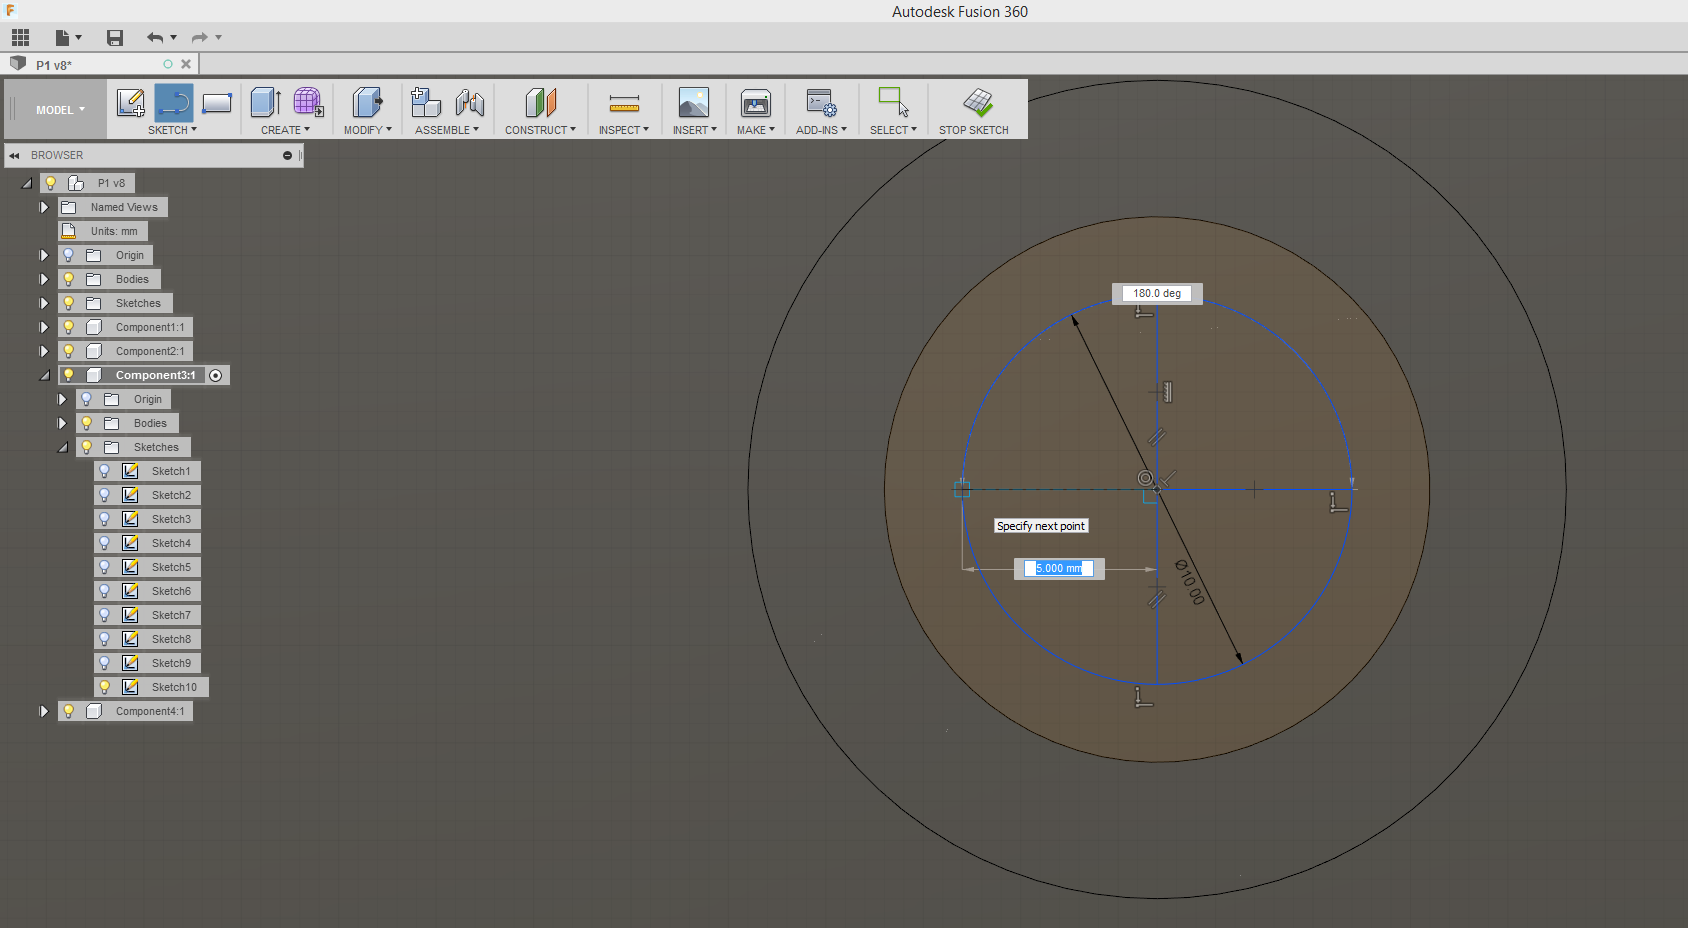The width and height of the screenshot is (1688, 928).
Task: Select the Create Sketch tool
Action: tap(130, 103)
